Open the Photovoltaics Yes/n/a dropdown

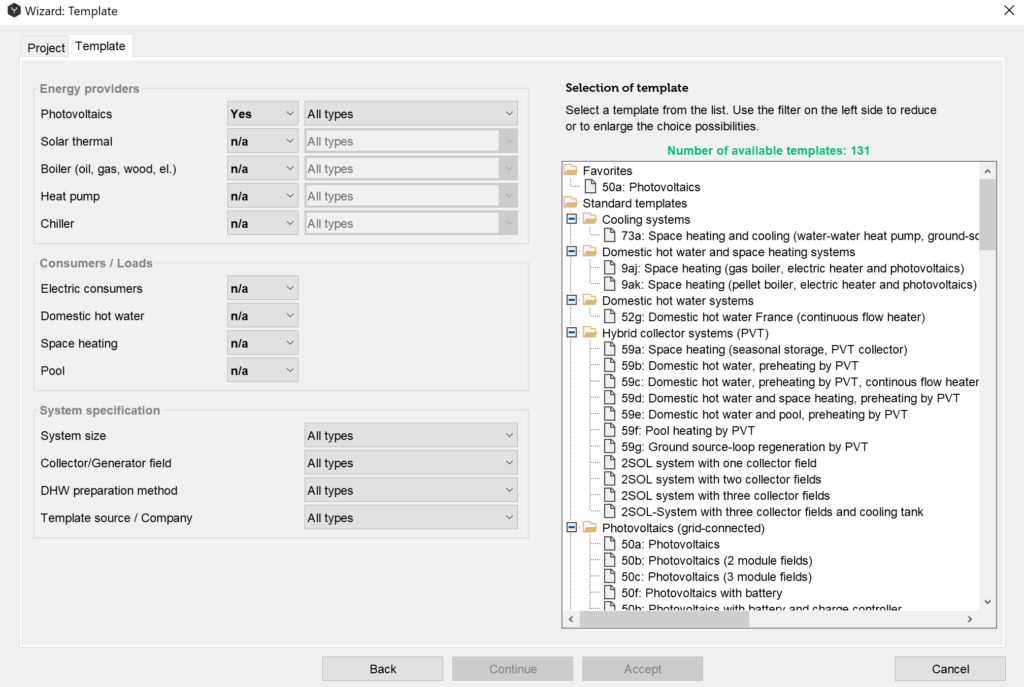[263, 114]
